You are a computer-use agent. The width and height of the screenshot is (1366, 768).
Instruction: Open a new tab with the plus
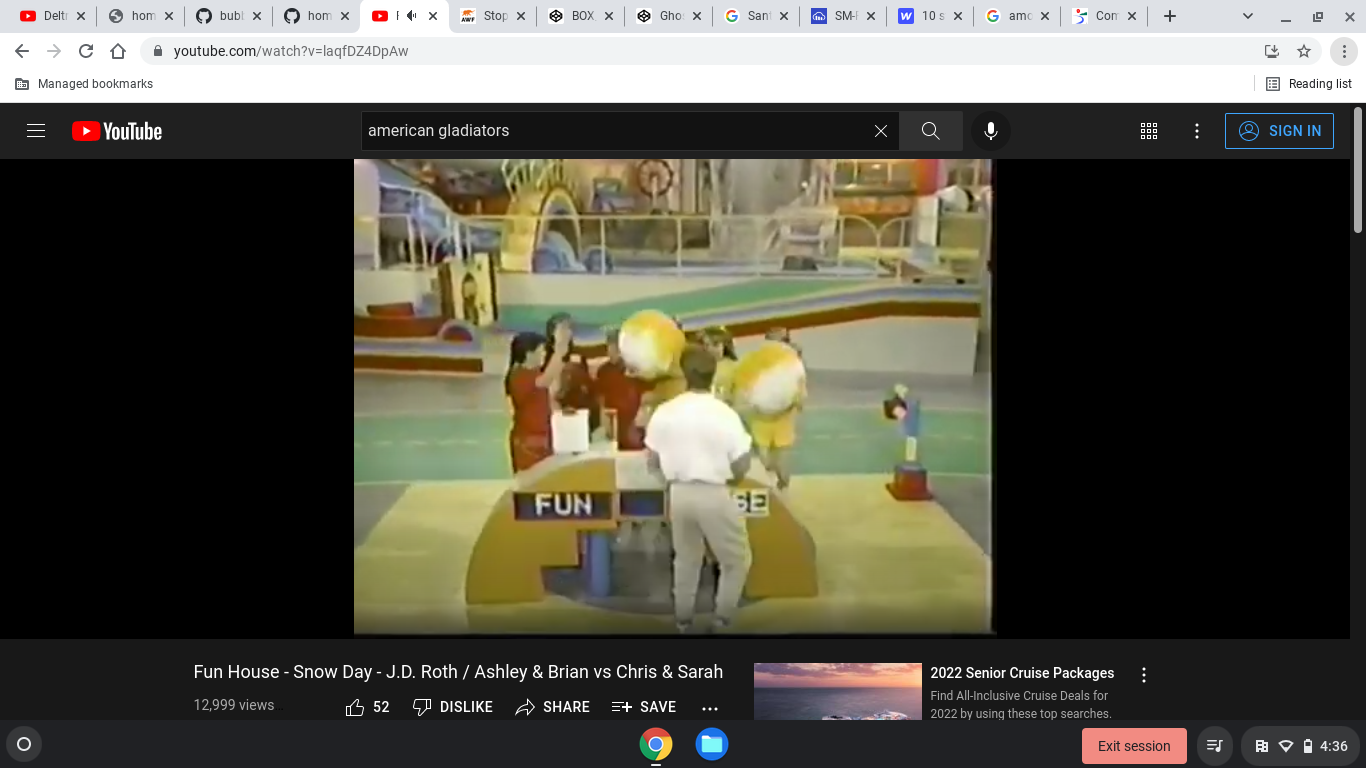[x=1170, y=16]
